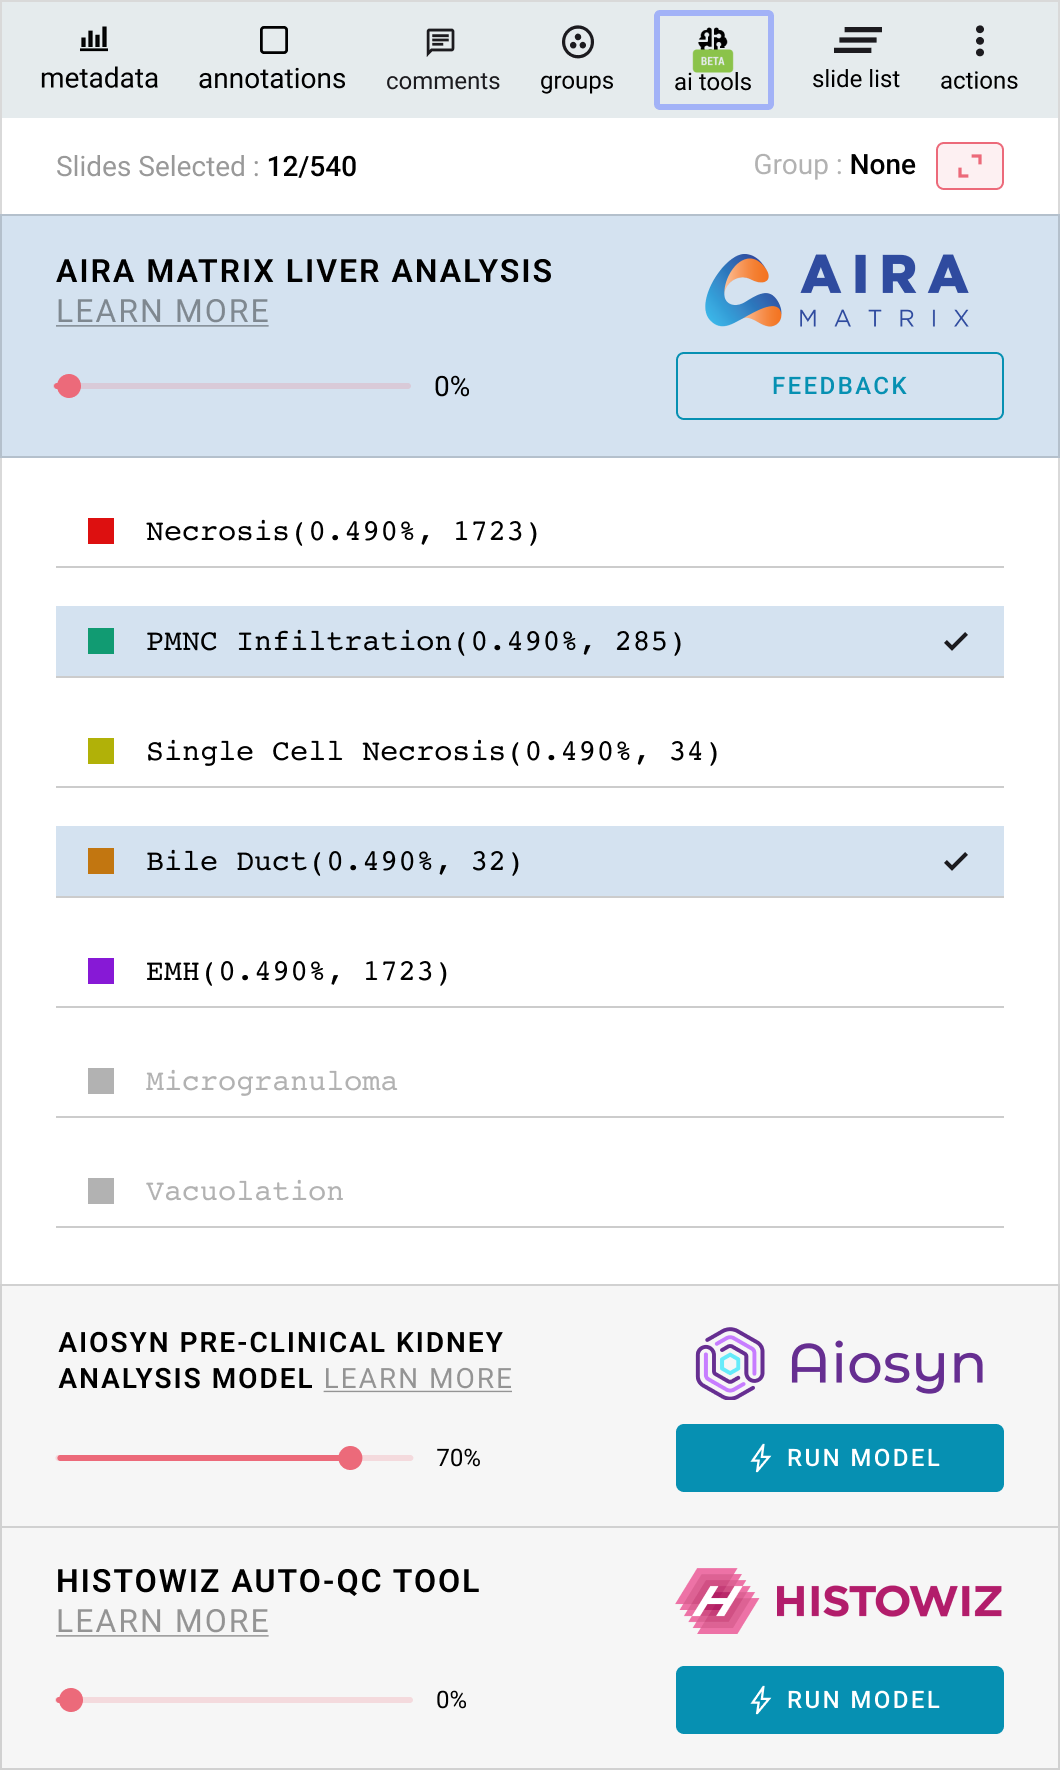Click the purple EMH color swatch
The image size is (1060, 1770).
point(101,971)
